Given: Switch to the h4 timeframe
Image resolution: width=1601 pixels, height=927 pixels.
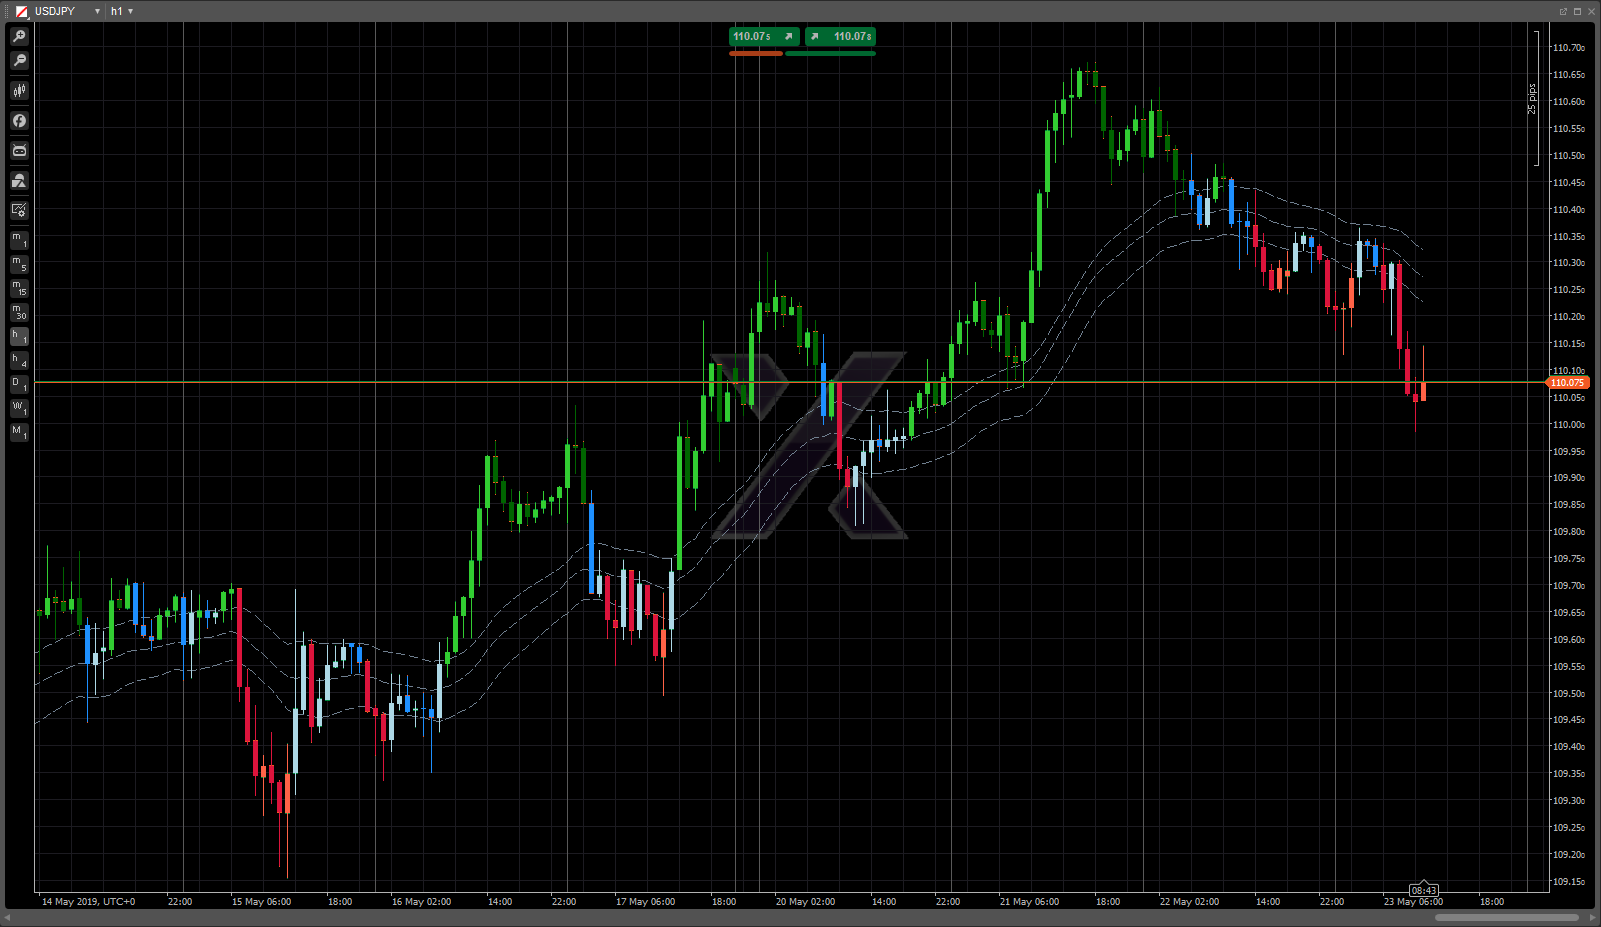Looking at the screenshot, I should click(19, 361).
